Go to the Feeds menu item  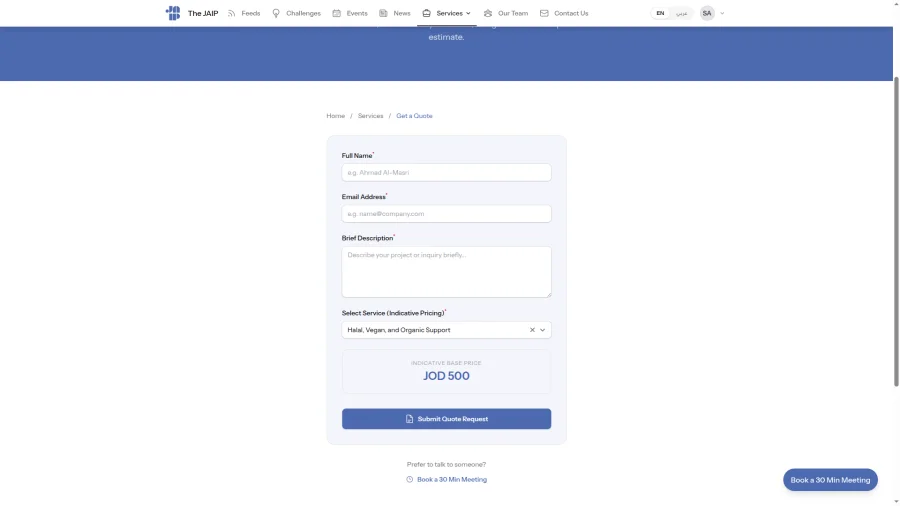[245, 13]
